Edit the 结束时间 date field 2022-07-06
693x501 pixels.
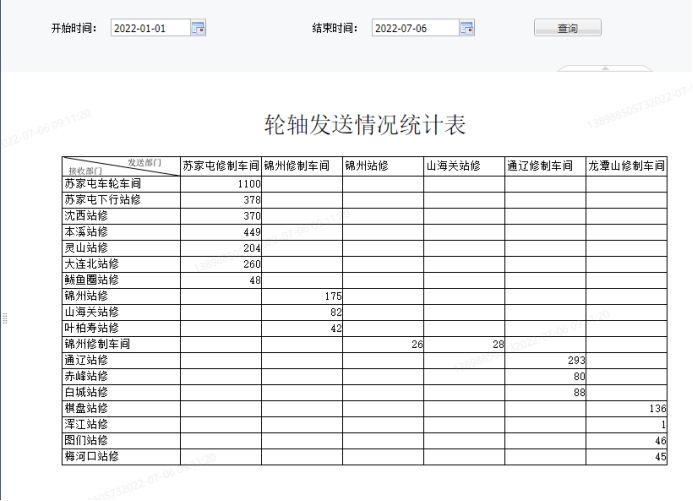click(415, 28)
